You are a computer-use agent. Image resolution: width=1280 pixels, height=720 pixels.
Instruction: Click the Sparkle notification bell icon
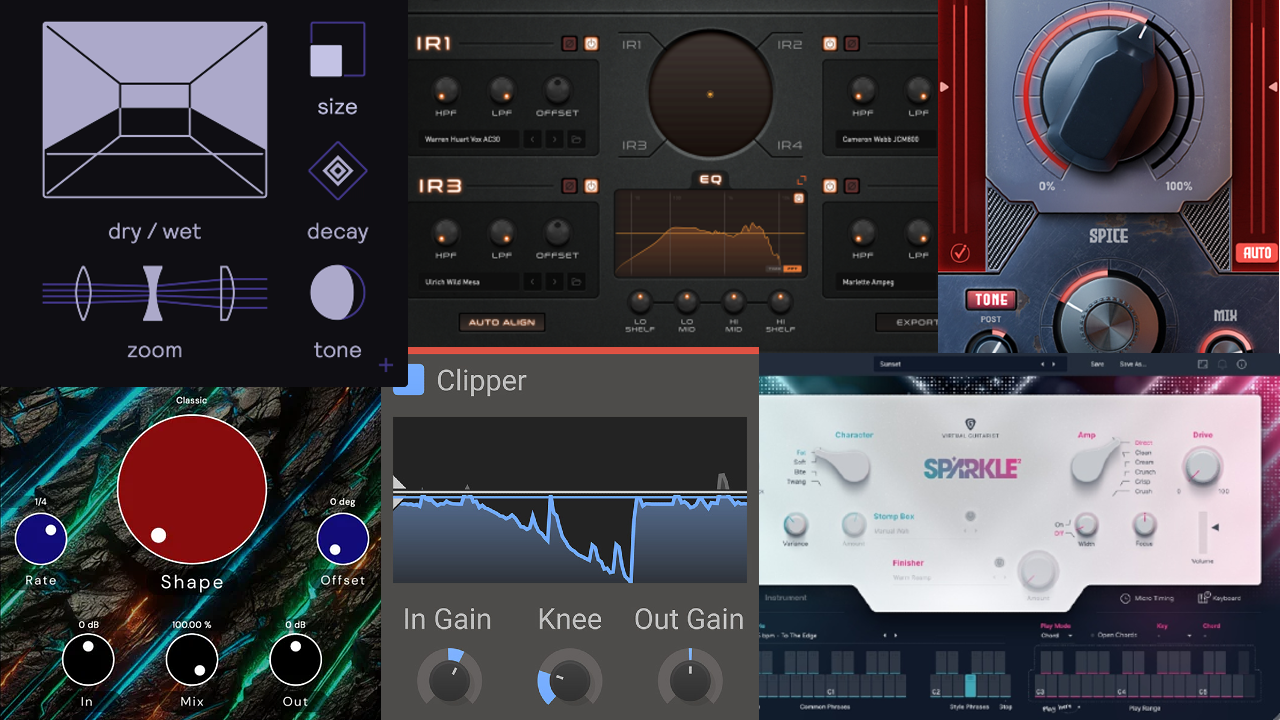1222,364
